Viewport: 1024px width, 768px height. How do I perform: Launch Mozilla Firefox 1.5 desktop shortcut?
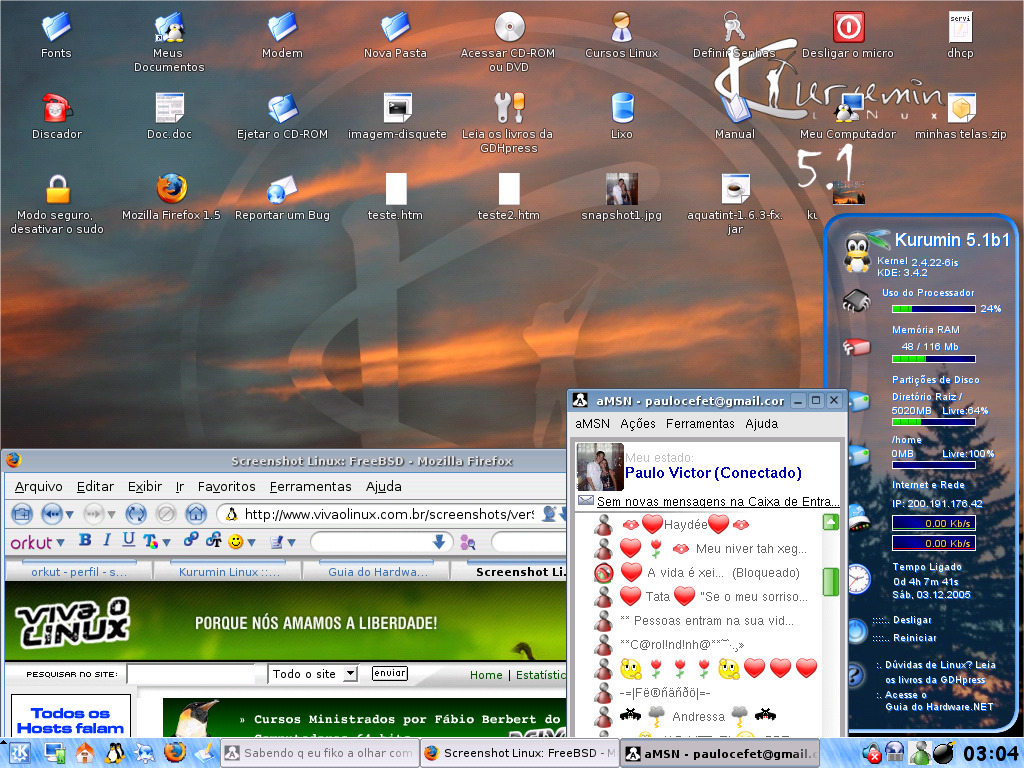(x=171, y=189)
